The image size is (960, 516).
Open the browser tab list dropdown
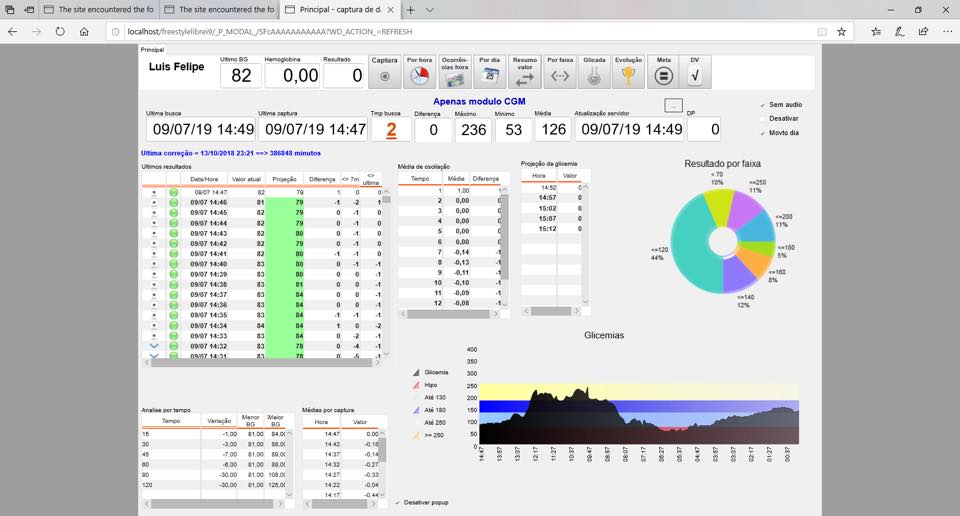point(430,10)
